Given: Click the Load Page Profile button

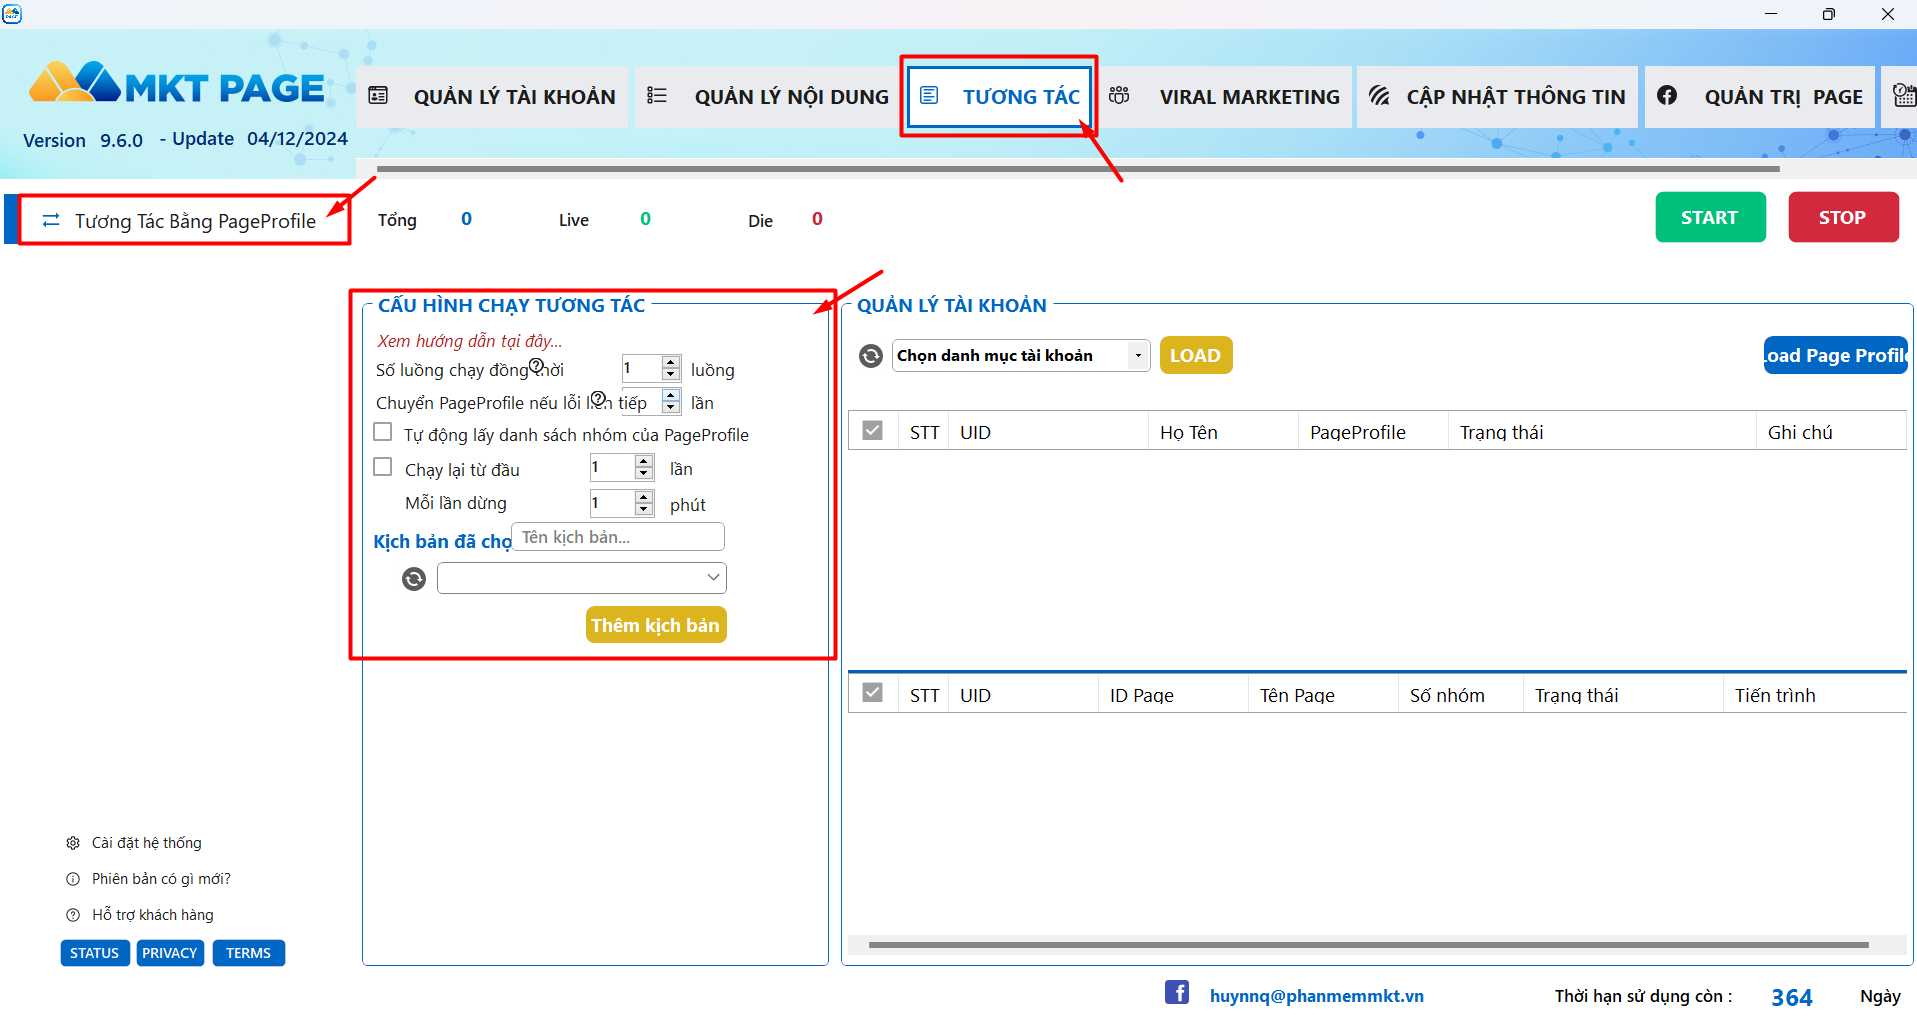Looking at the screenshot, I should coord(1836,356).
